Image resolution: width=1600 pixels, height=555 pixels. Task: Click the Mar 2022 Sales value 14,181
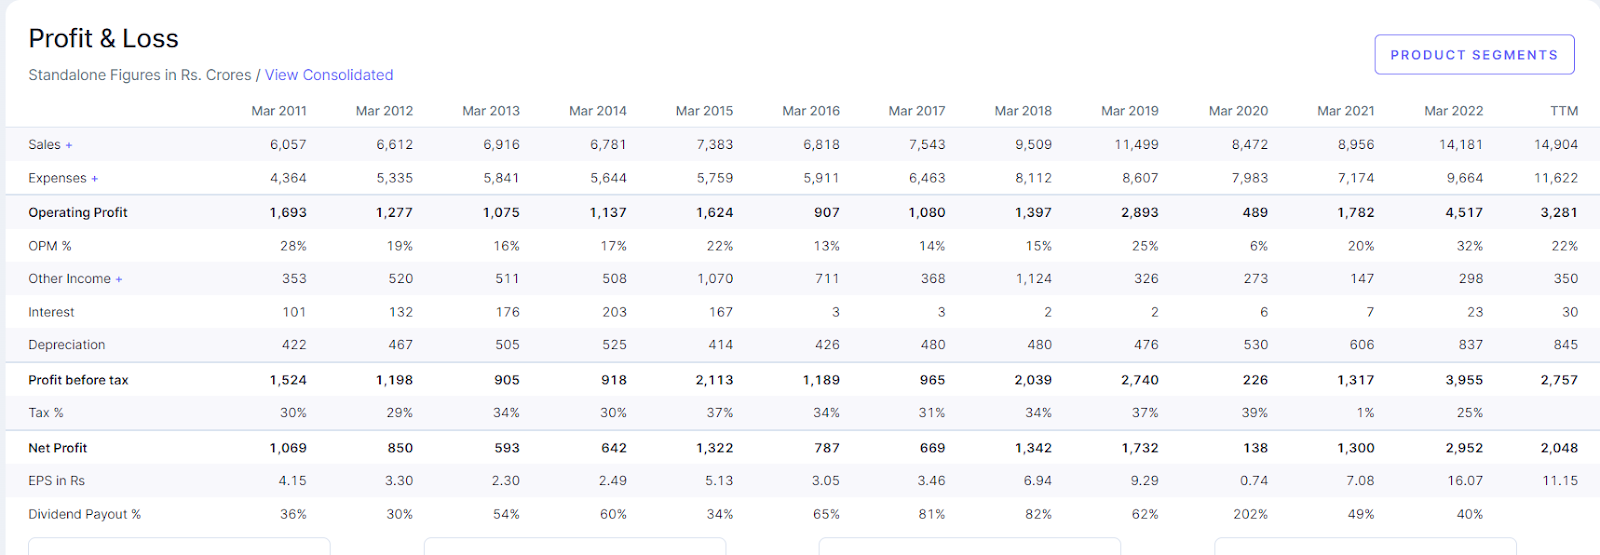coord(1460,145)
